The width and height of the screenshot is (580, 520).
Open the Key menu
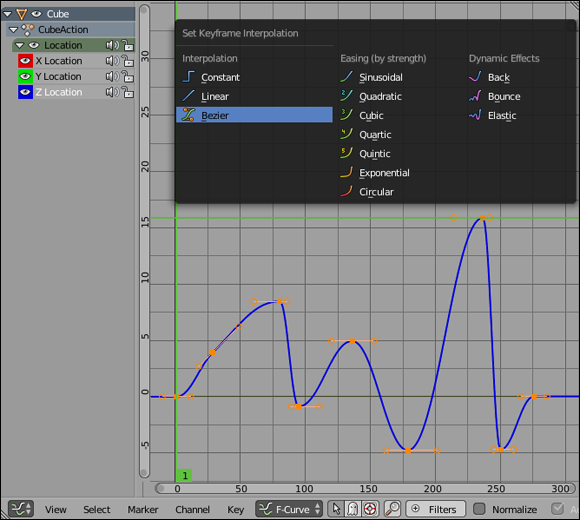click(236, 509)
